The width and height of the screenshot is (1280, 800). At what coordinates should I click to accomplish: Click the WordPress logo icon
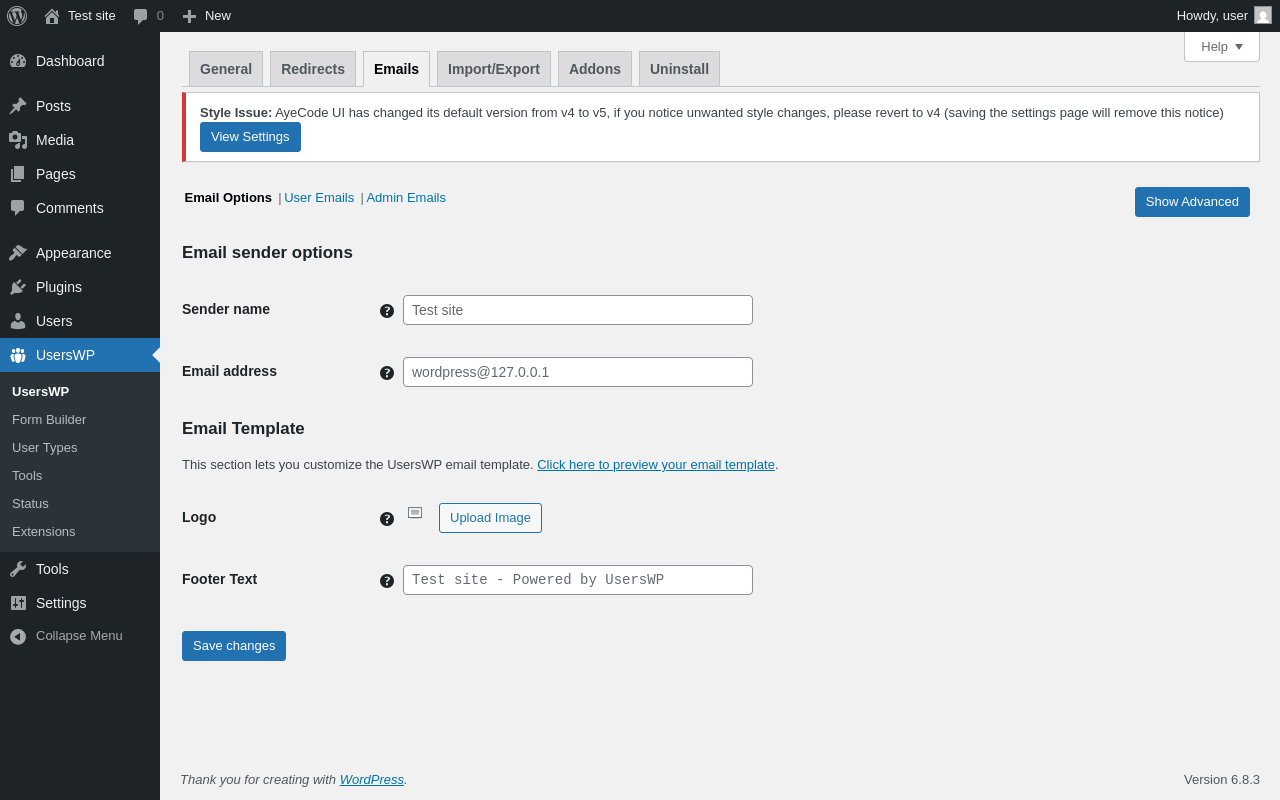(x=17, y=16)
